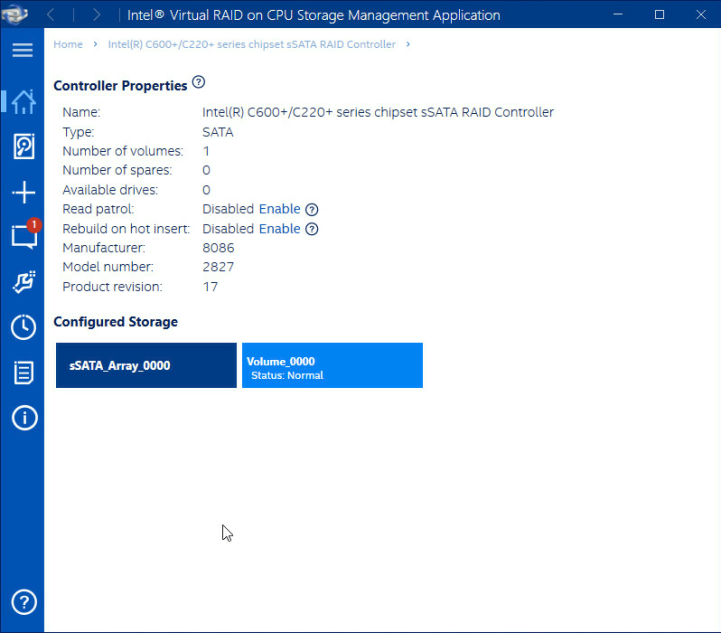Click the Number of volumes label
721x633 pixels.
123,151
